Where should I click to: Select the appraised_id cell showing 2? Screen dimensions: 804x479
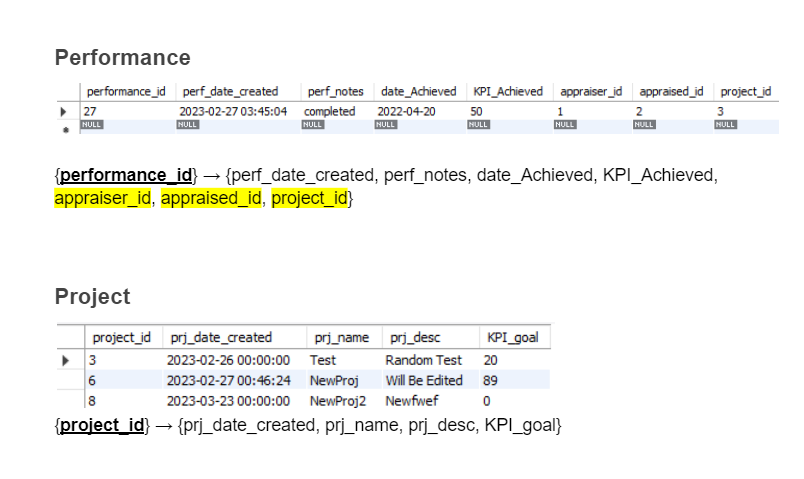tap(673, 111)
